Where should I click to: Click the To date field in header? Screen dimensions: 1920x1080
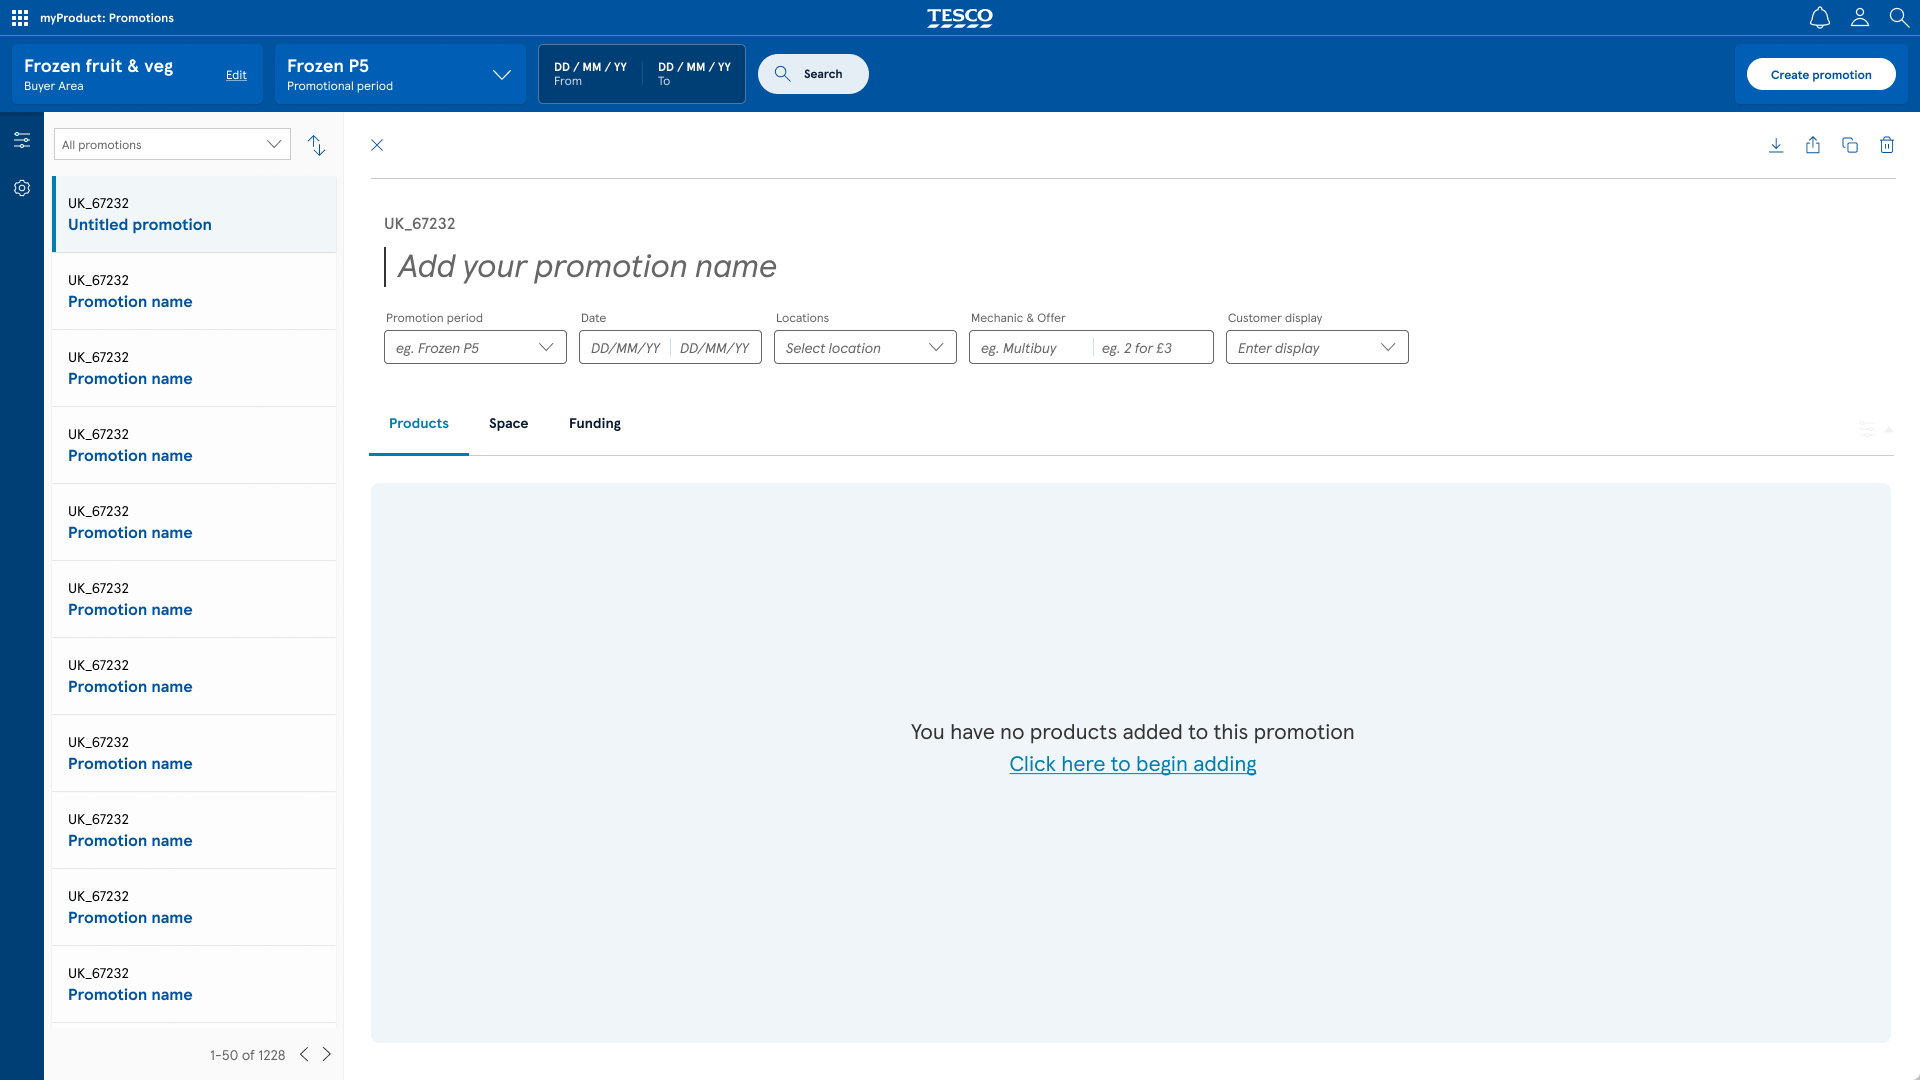tap(694, 74)
